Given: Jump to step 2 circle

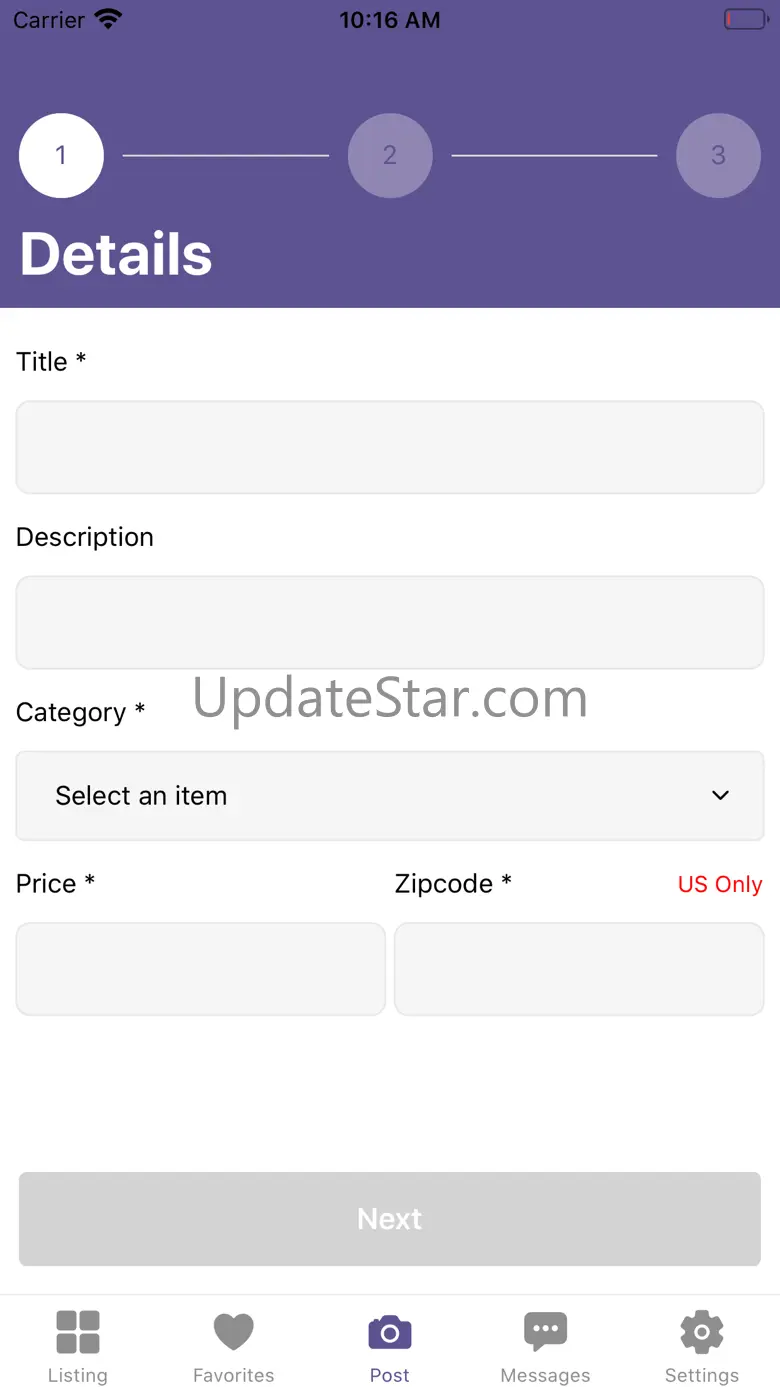Looking at the screenshot, I should click(390, 155).
